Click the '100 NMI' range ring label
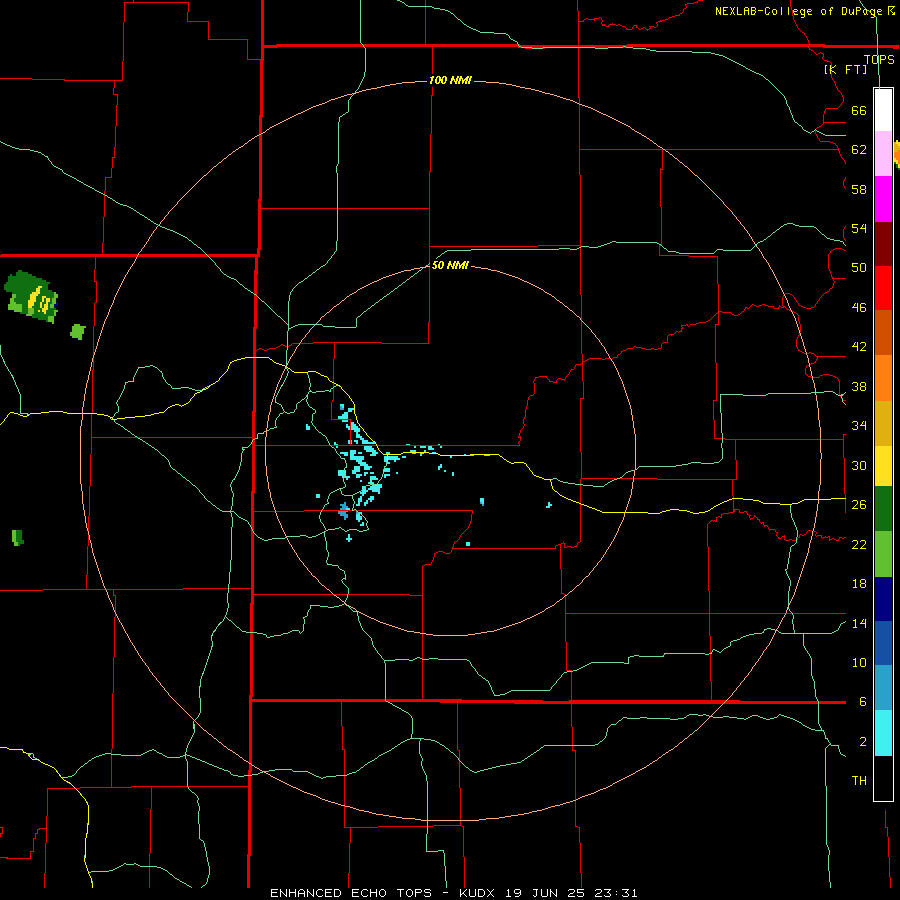This screenshot has width=900, height=900. click(450, 80)
